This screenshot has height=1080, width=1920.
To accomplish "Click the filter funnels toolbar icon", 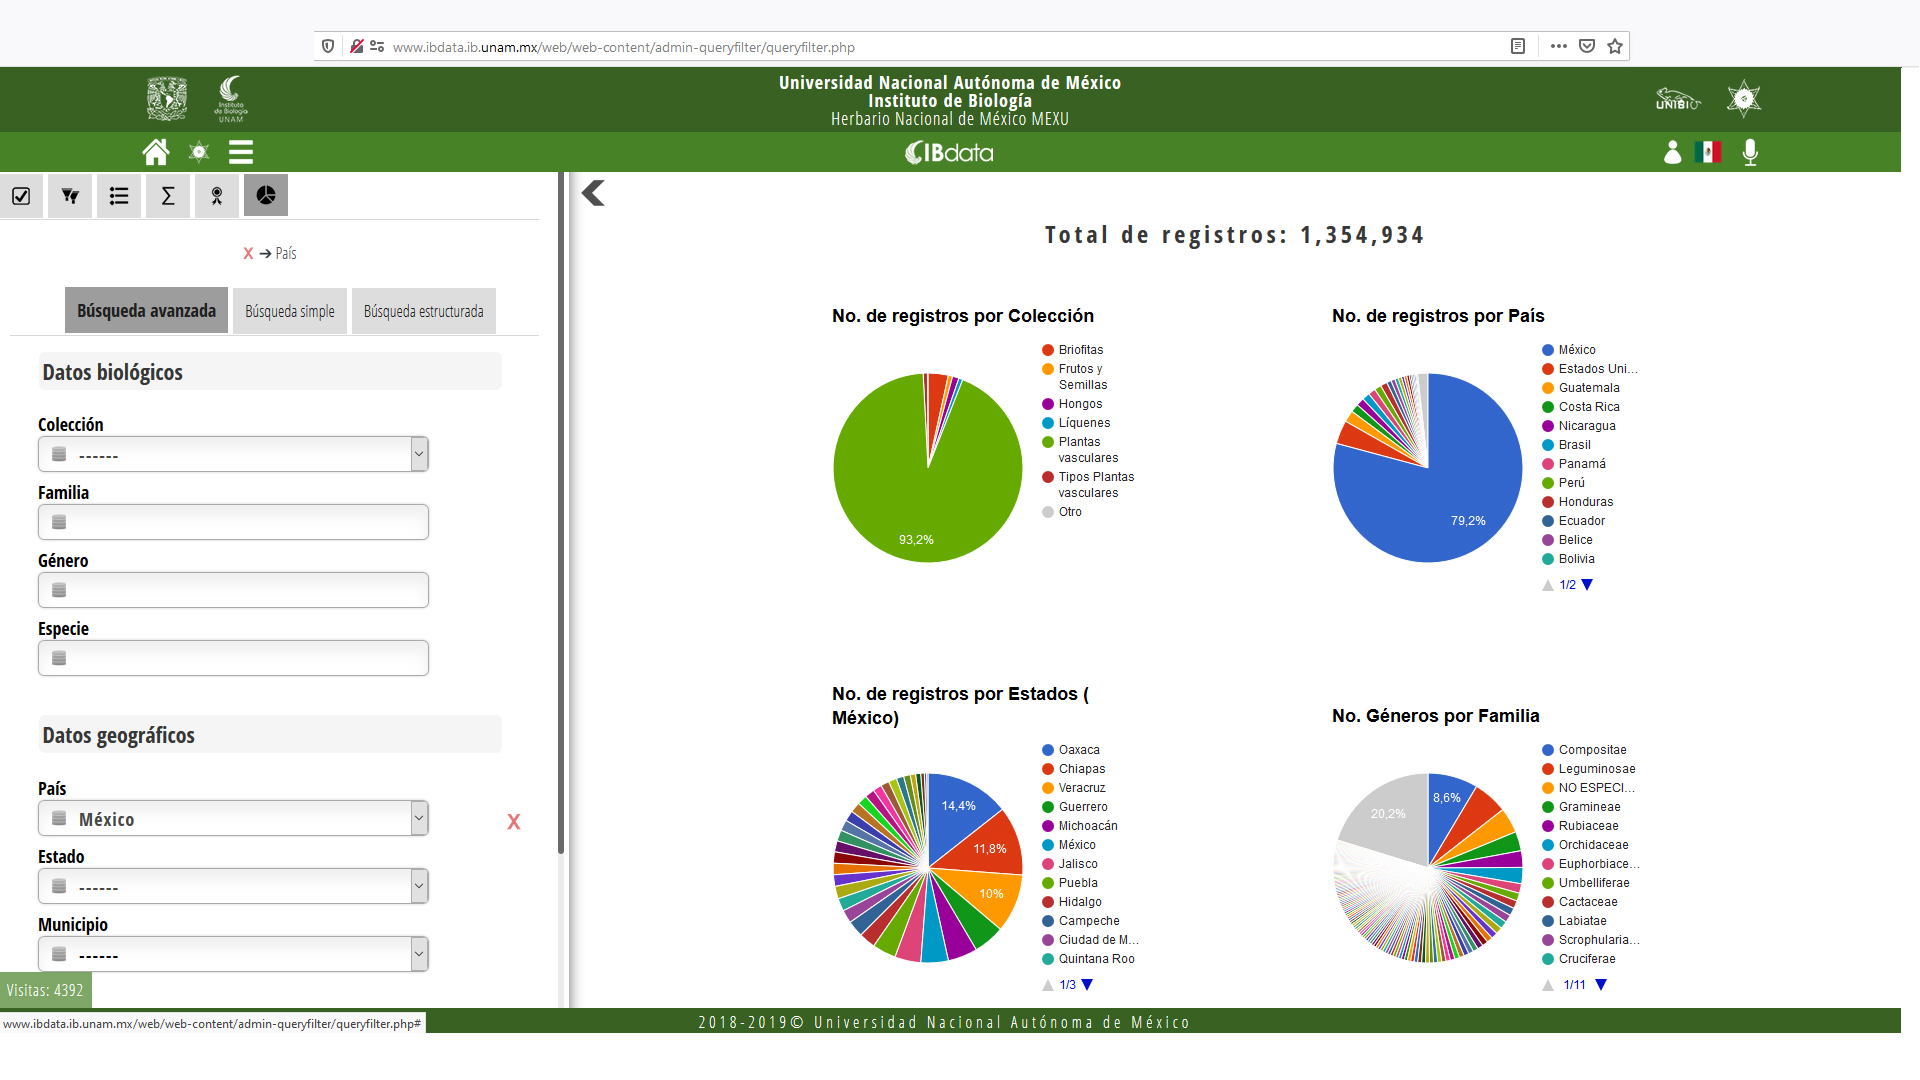I will click(x=70, y=196).
